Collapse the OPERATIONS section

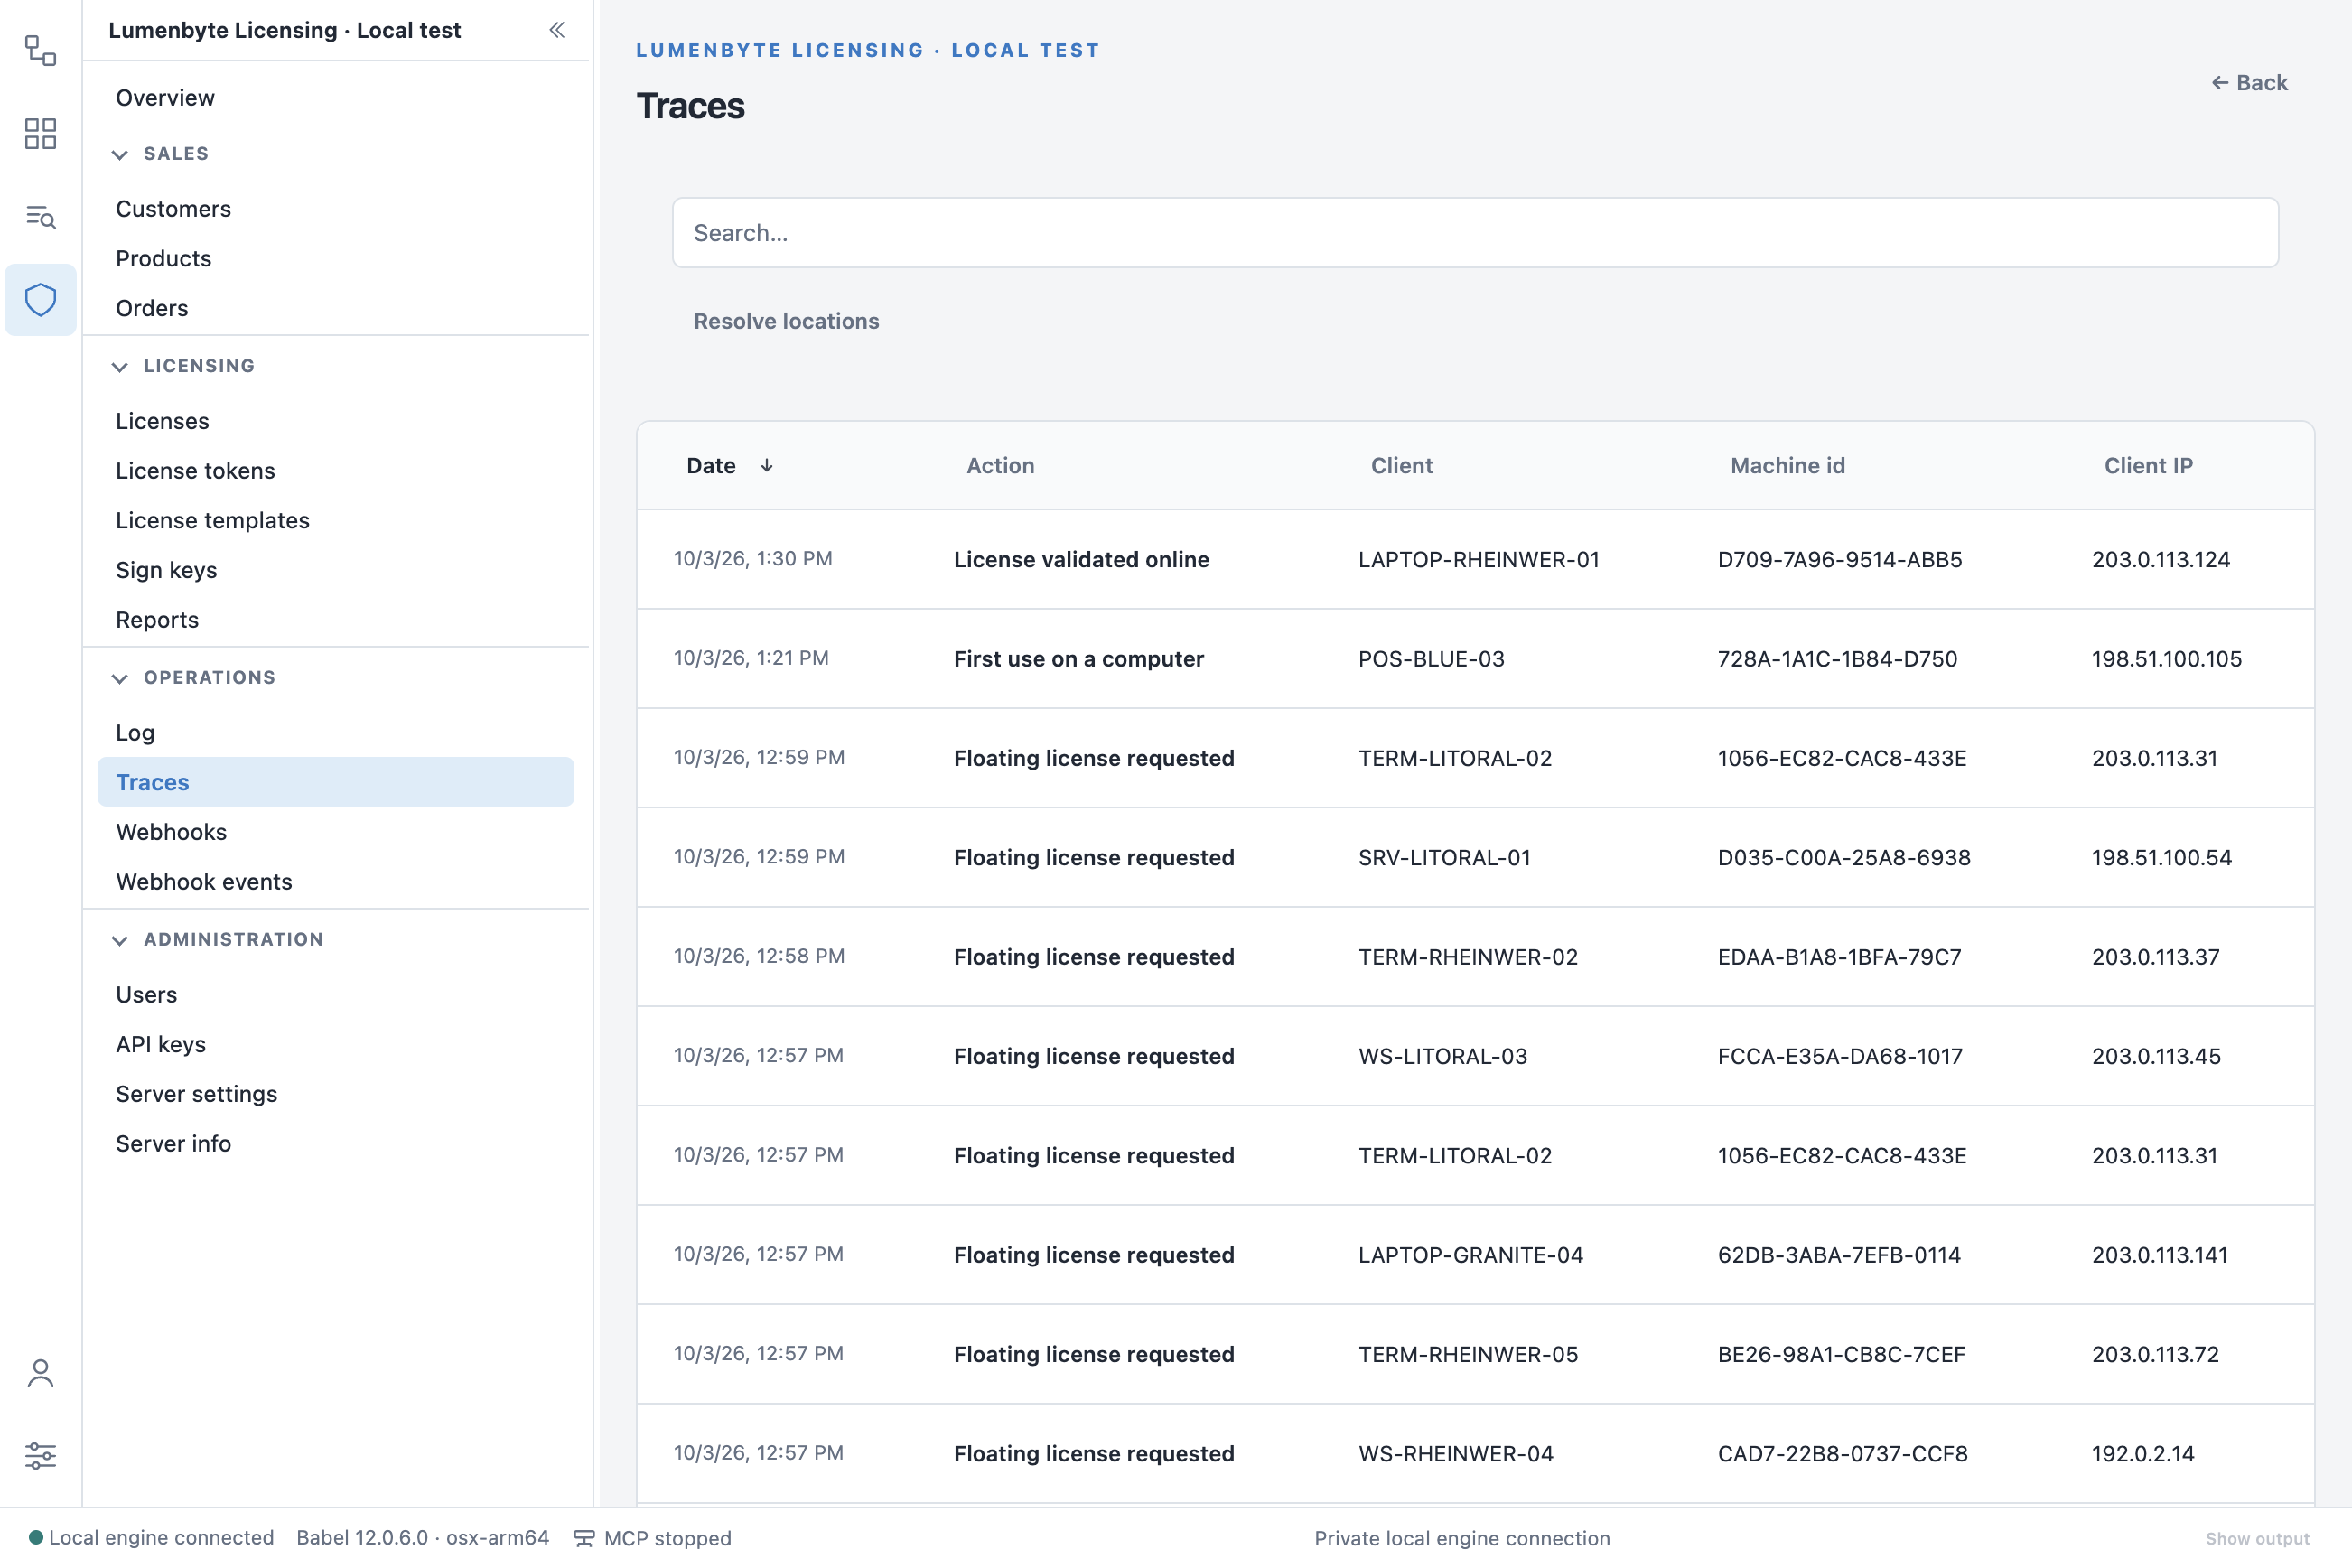120,678
